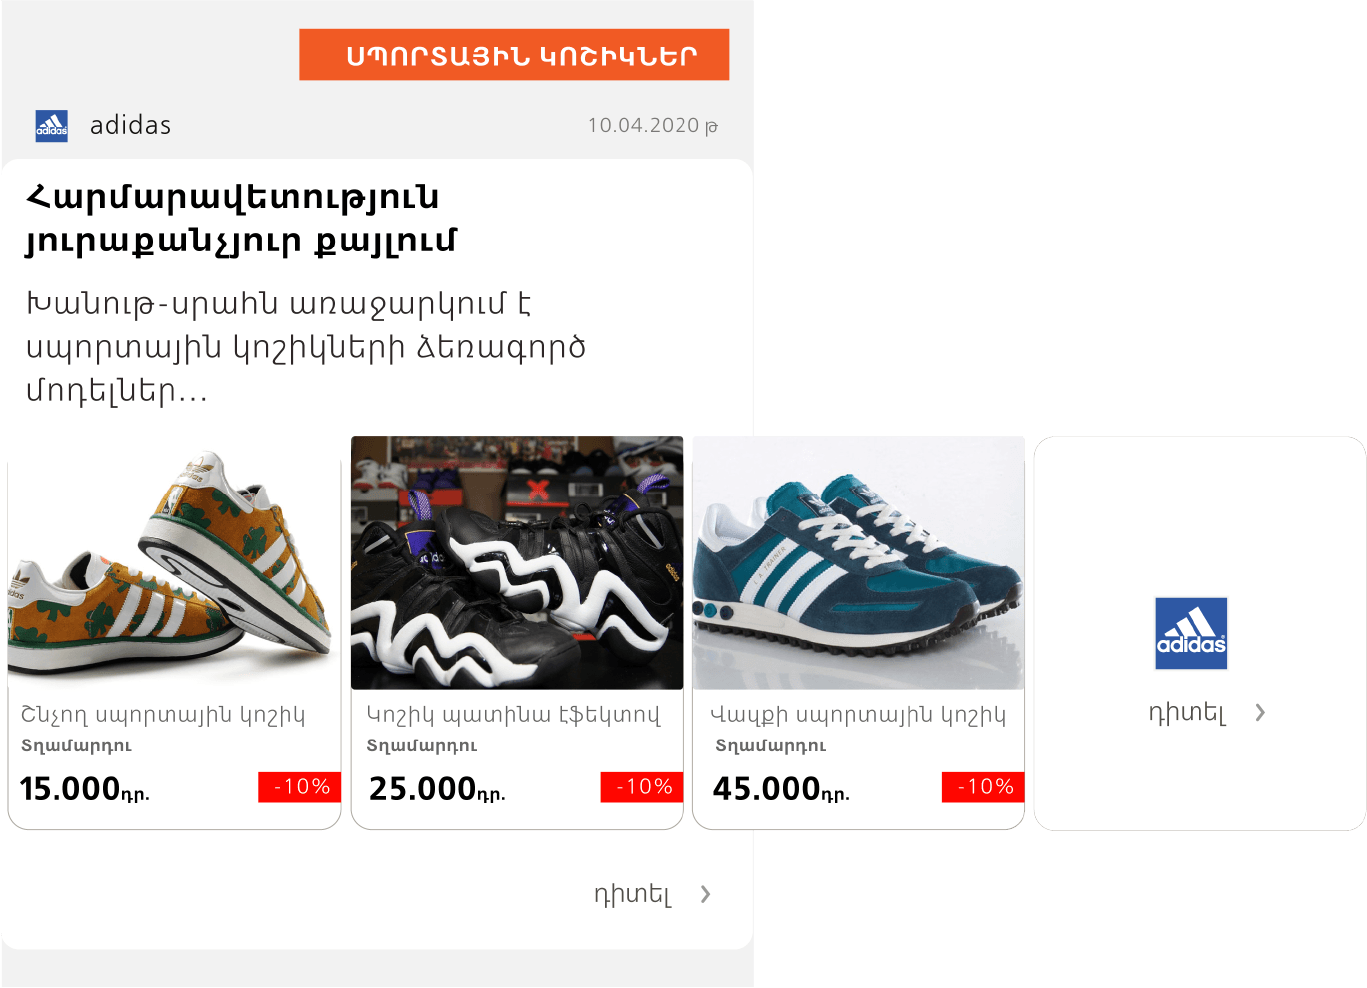This screenshot has width=1367, height=988.
Task: Open the large adidas logo in last card
Action: [x=1191, y=633]
